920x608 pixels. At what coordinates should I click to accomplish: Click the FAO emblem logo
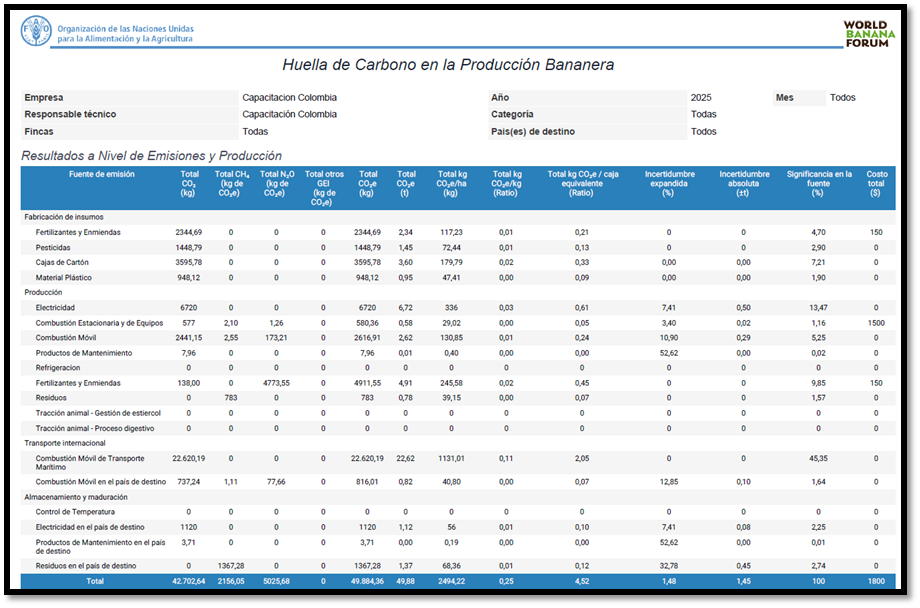[x=36, y=32]
